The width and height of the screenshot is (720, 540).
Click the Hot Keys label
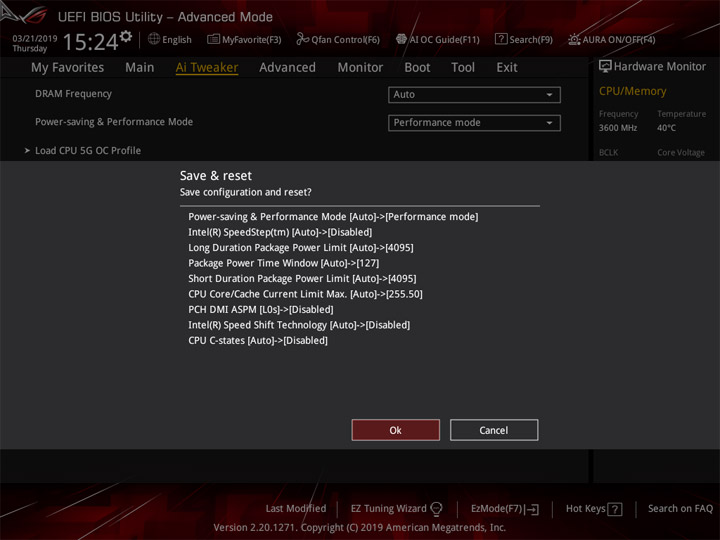point(585,508)
